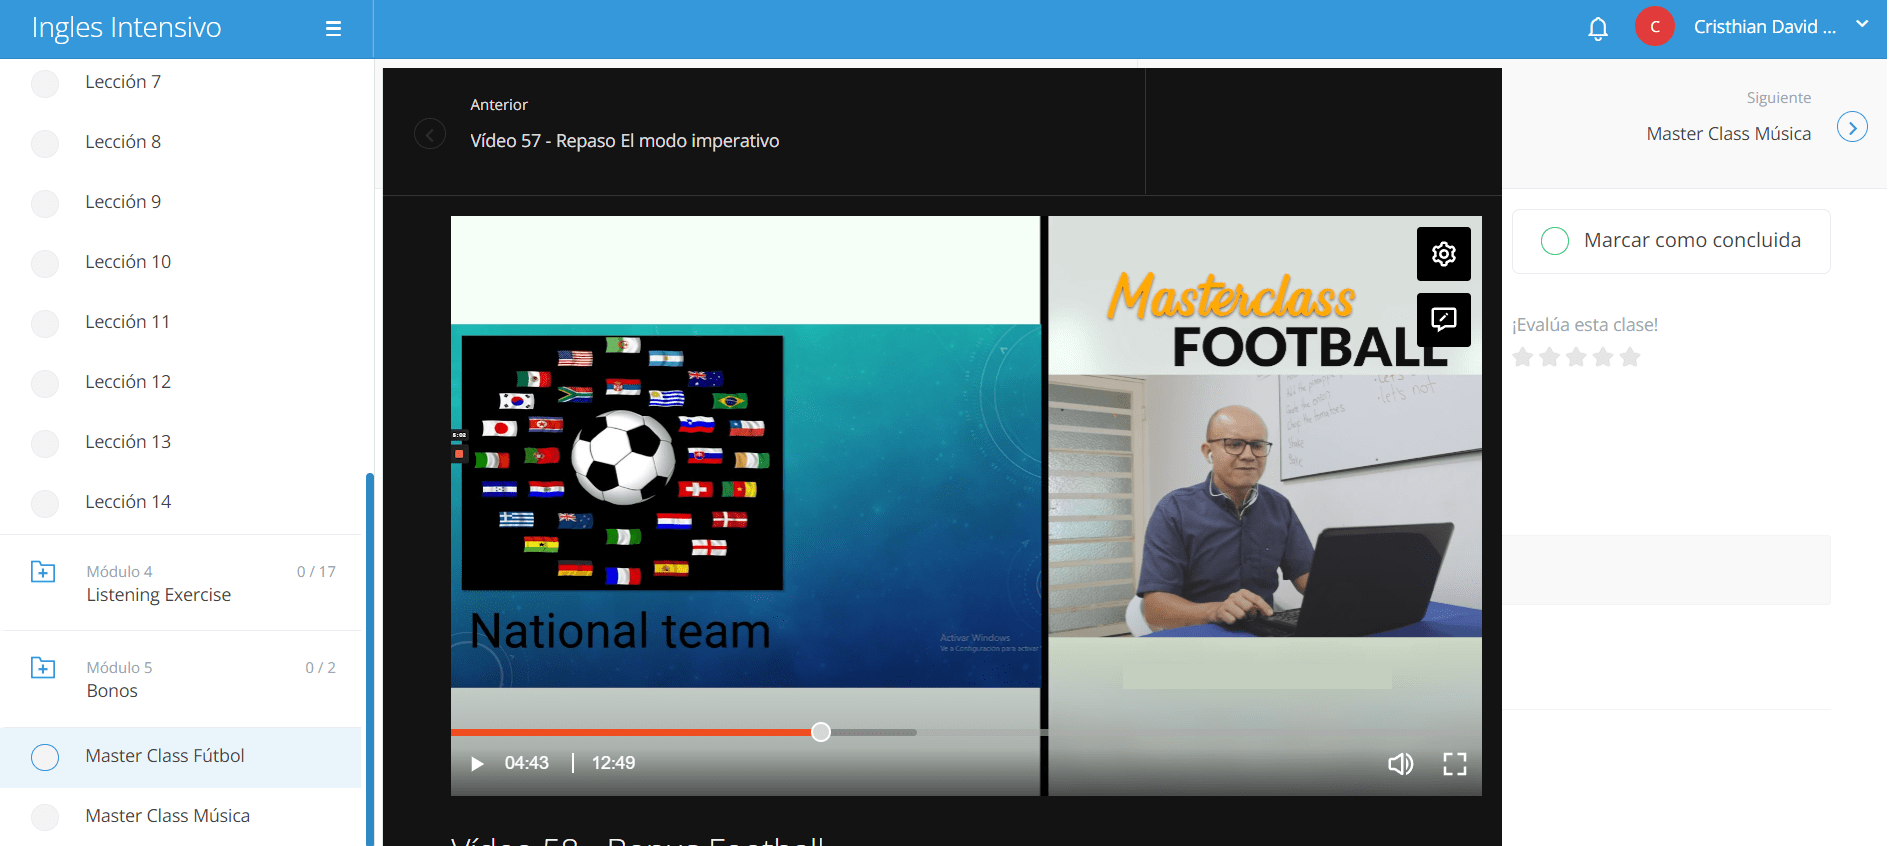The image size is (1890, 846).
Task: Check the Master Class Música circle
Action: tap(45, 817)
